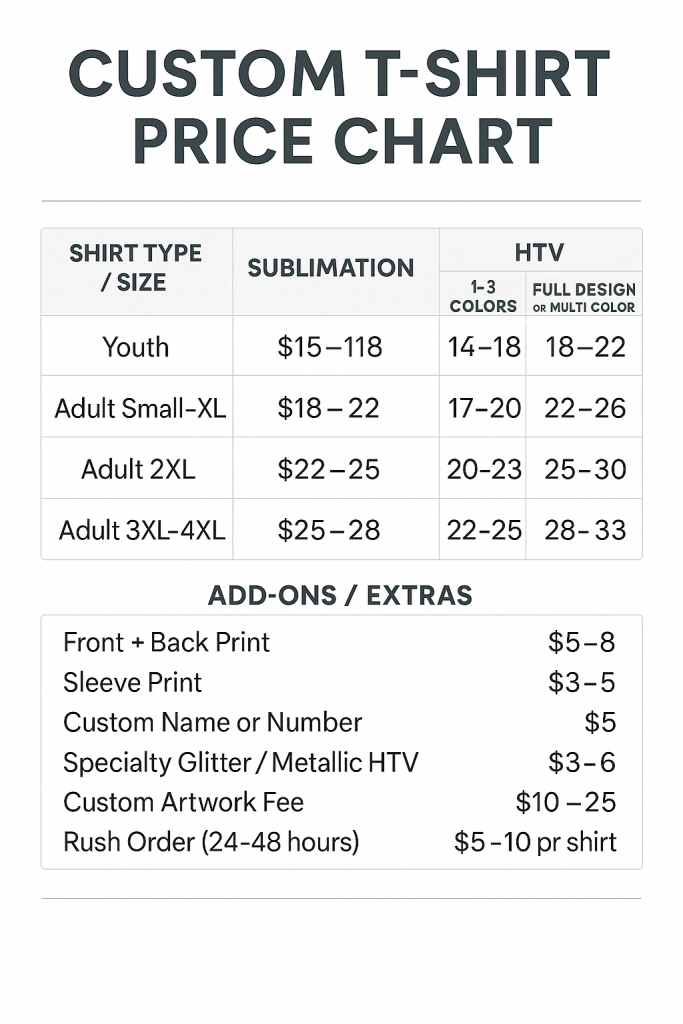
Task: Select the 1-3 Colors subheader
Action: (x=483, y=297)
